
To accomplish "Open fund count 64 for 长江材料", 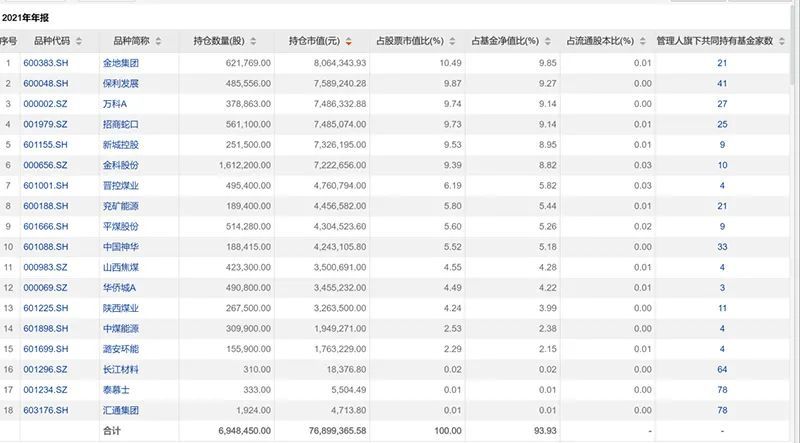I will pos(722,369).
